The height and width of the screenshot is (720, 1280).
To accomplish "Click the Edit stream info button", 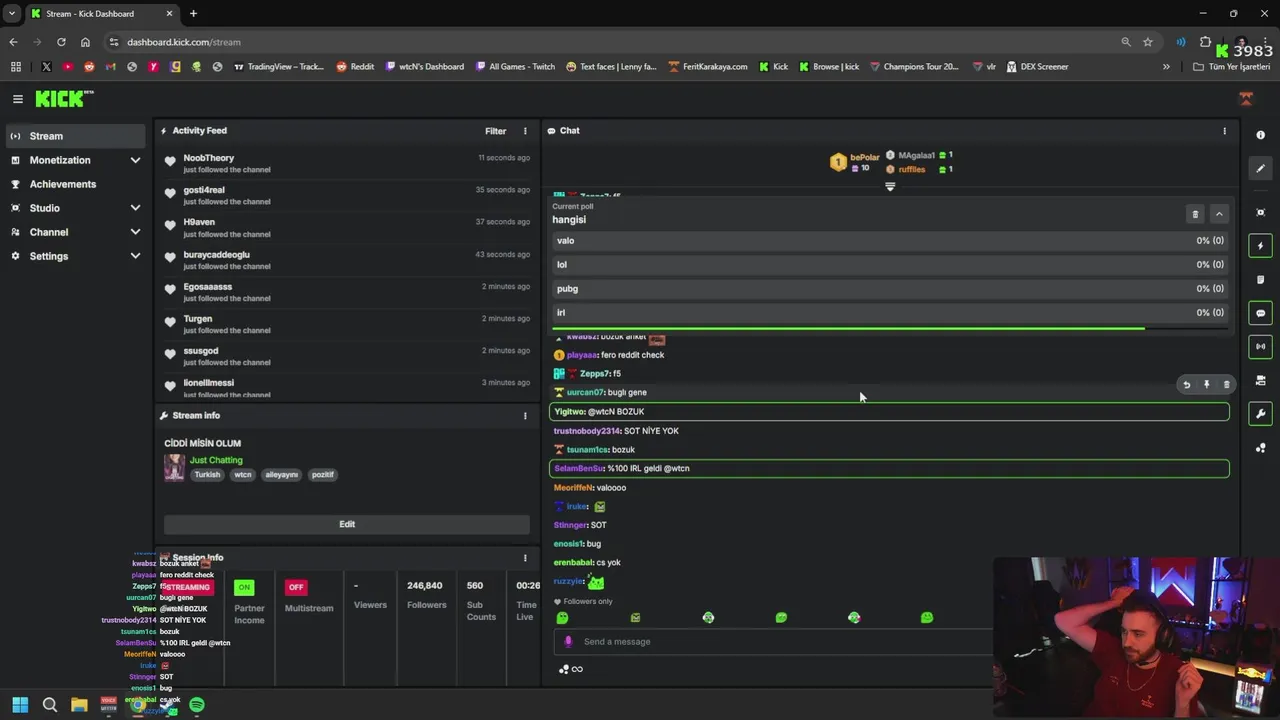I will coord(347,524).
